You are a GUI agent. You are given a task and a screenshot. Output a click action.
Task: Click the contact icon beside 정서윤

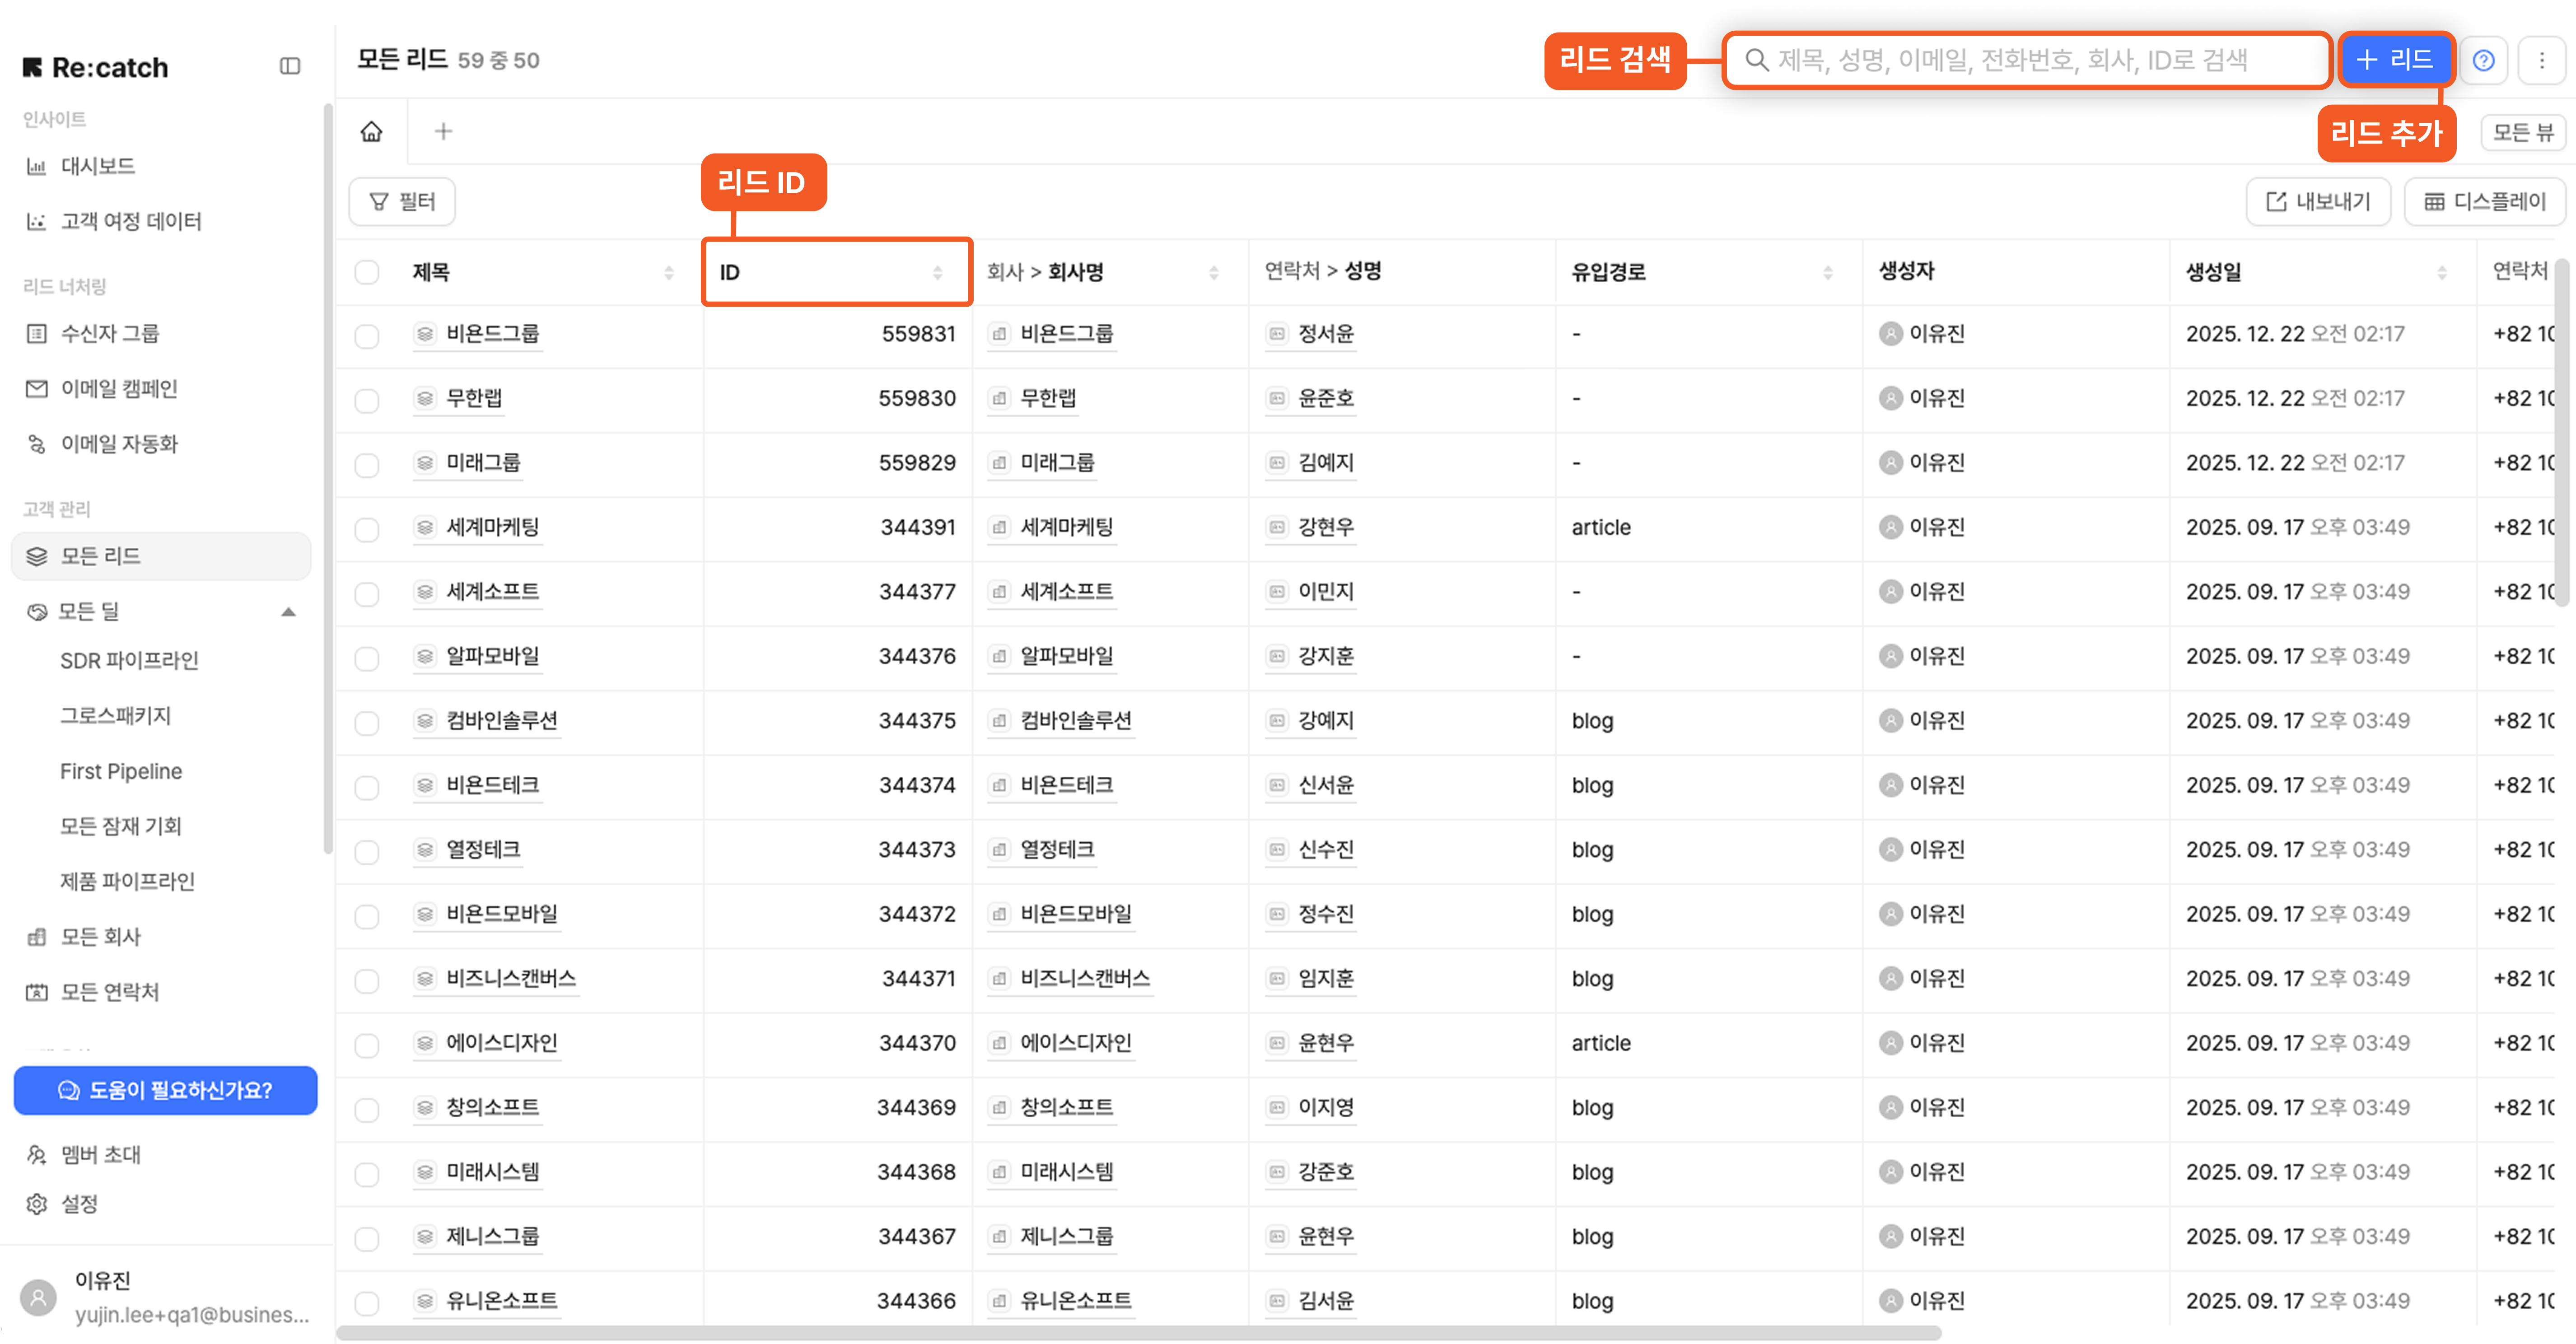[1277, 334]
